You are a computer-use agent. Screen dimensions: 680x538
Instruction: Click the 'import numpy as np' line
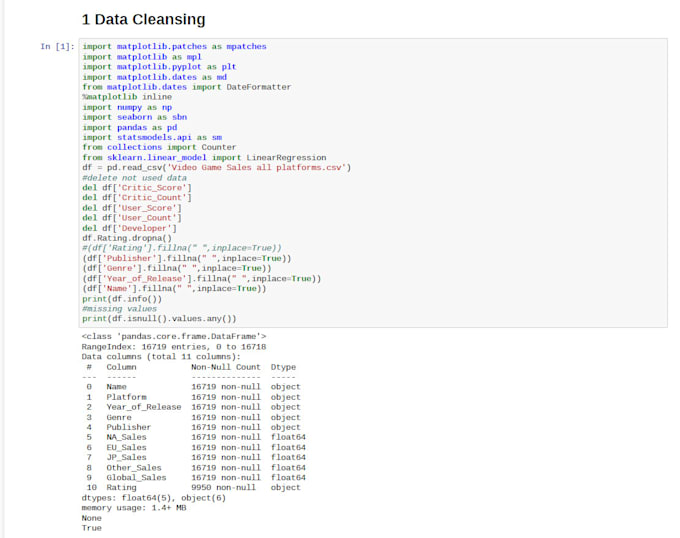click(127, 107)
